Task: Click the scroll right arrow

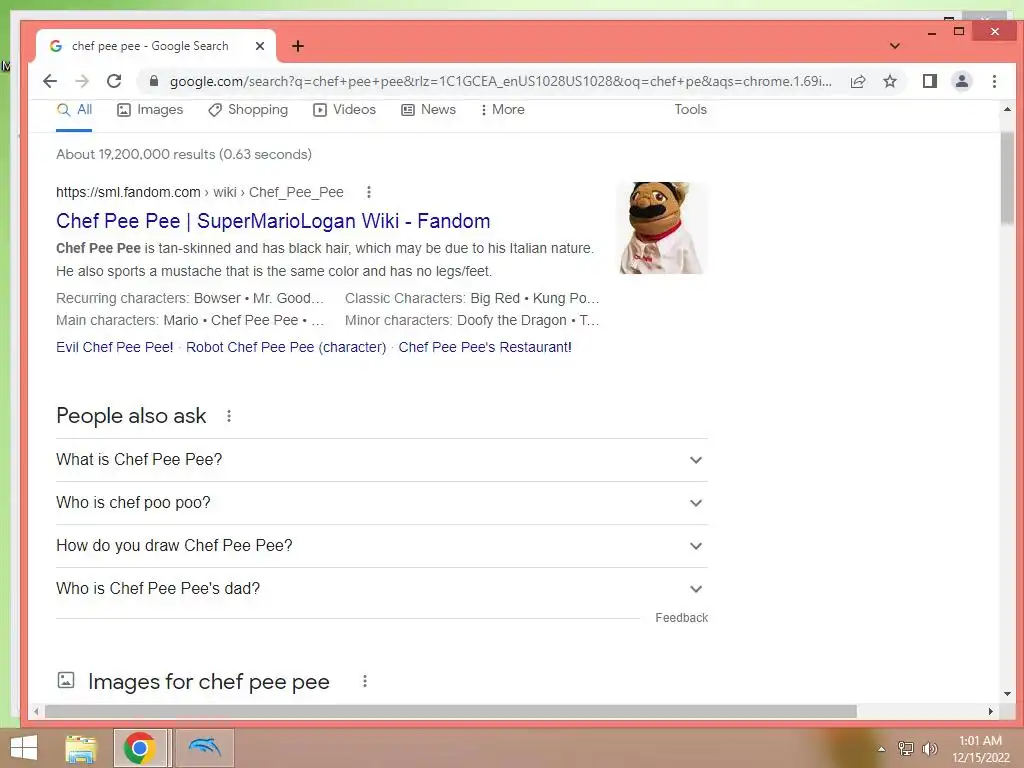Action: [x=991, y=711]
